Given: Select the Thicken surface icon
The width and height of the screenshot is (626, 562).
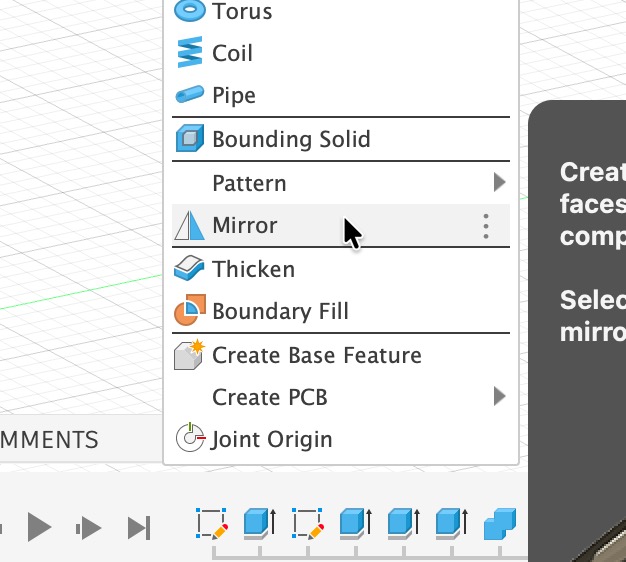Looking at the screenshot, I should coord(189,269).
